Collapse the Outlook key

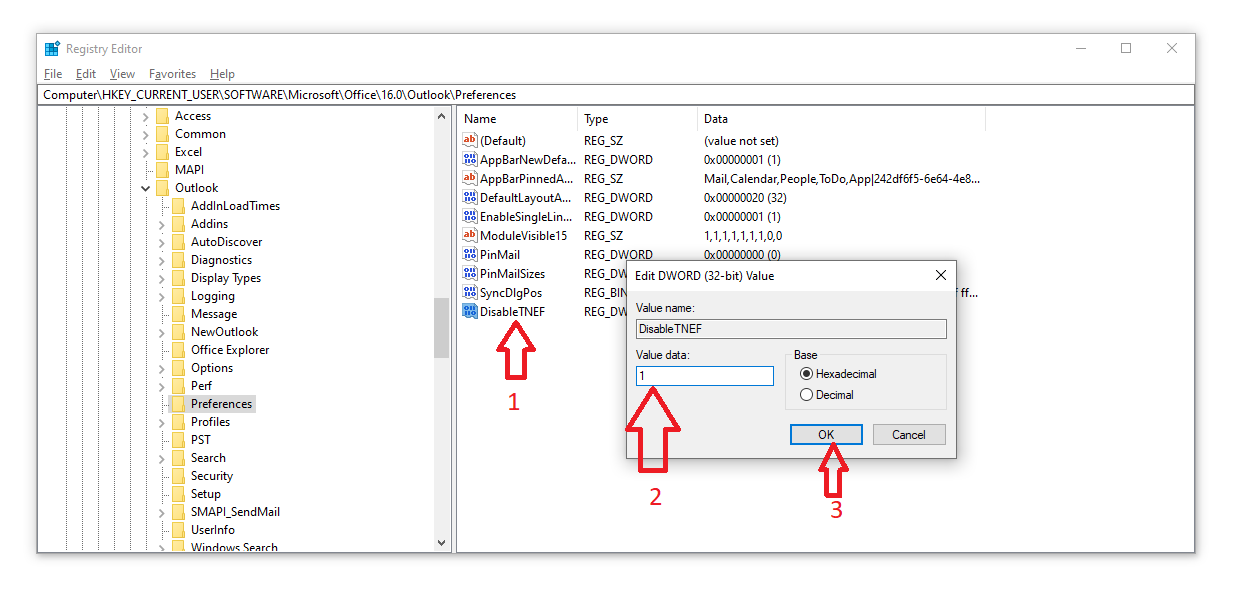pyautogui.click(x=146, y=188)
